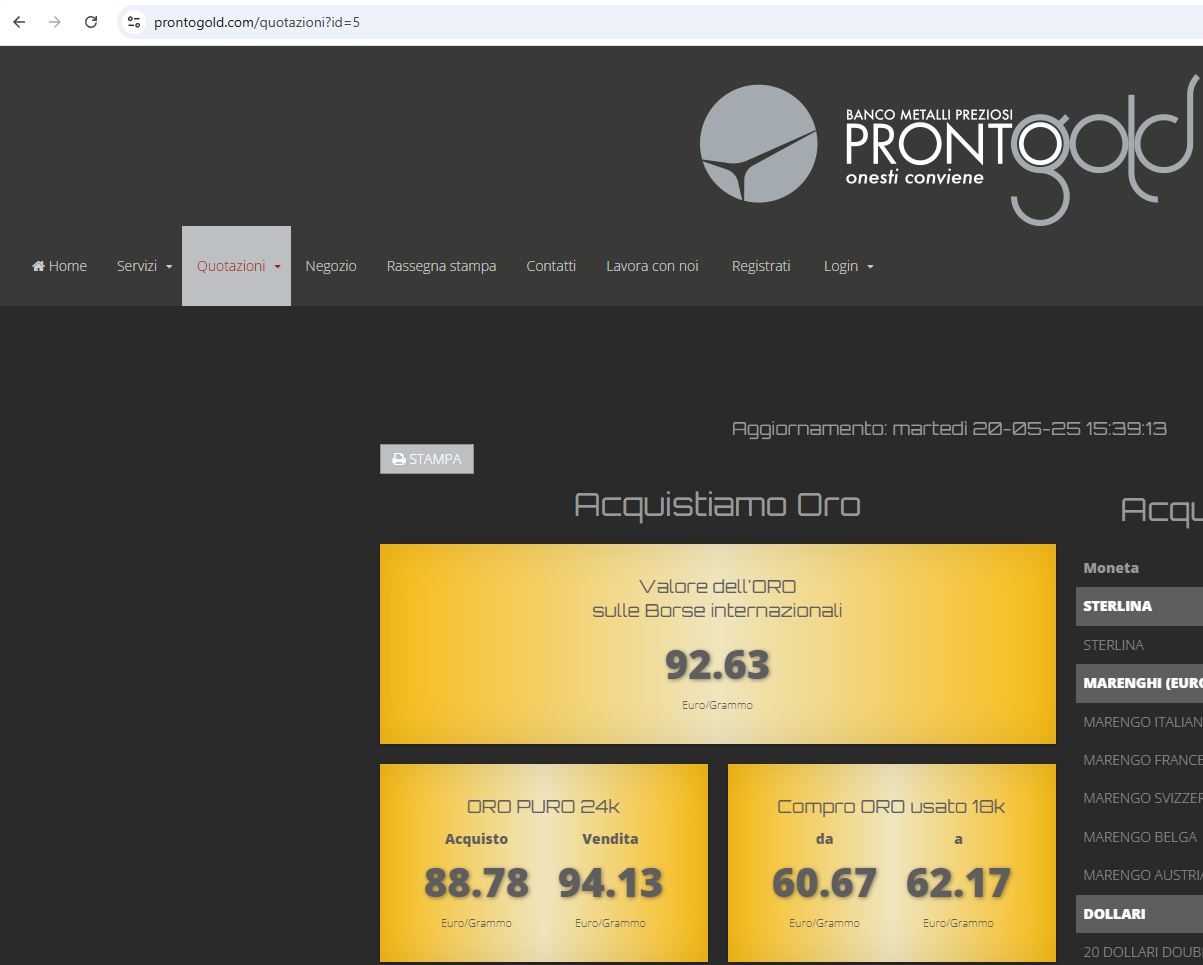Go to the Negozio page
Screen dimensions: 1203x965
[x=331, y=266]
